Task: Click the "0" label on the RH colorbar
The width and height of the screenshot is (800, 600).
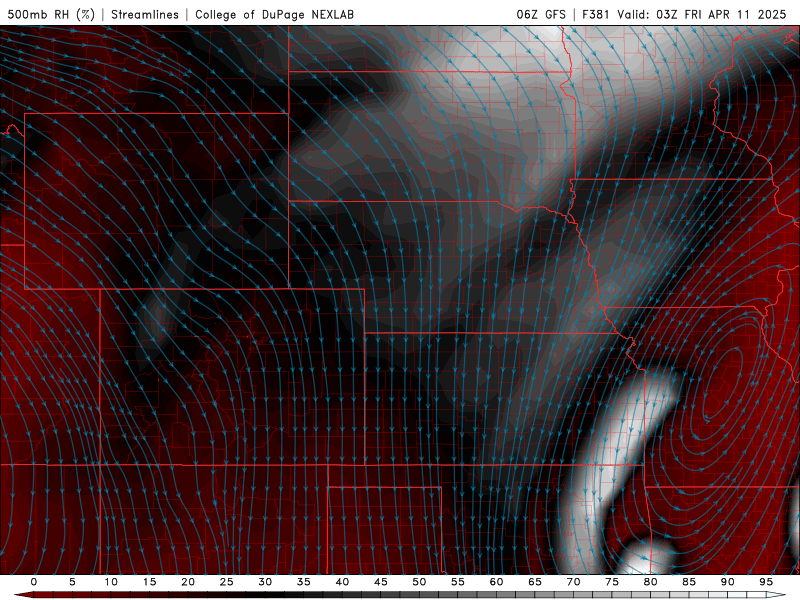Action: 34,582
